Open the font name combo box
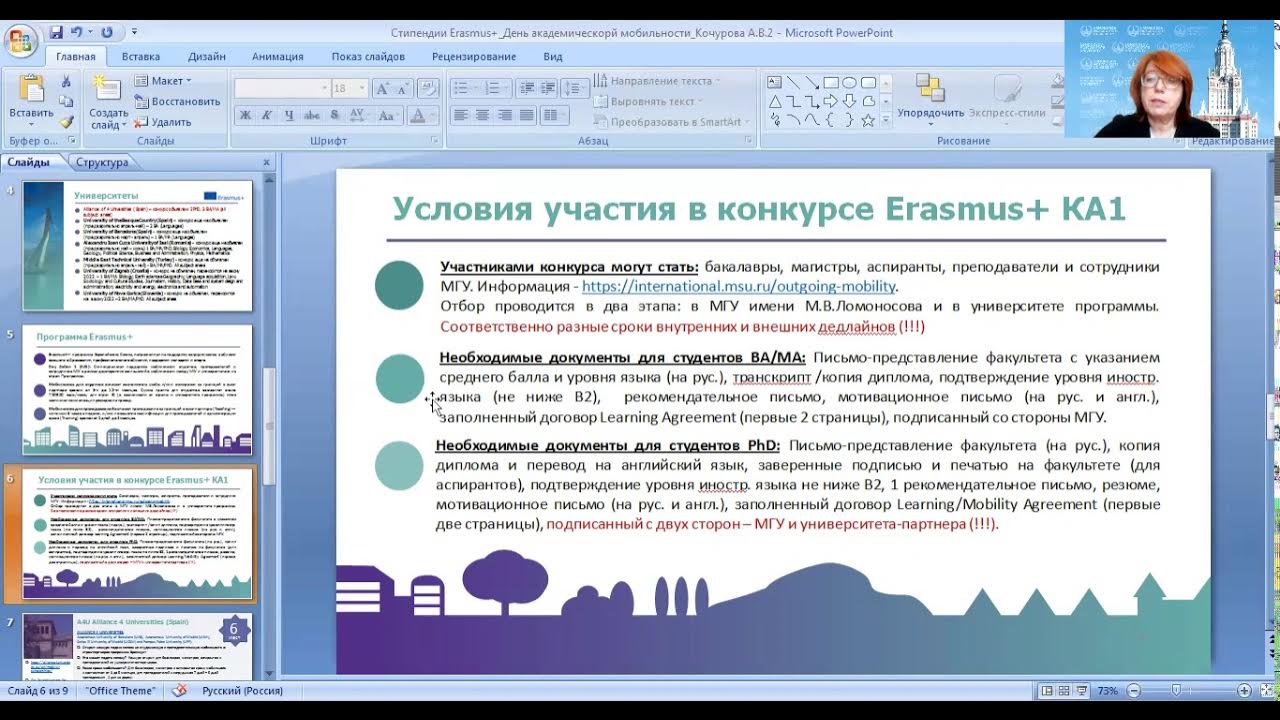 click(282, 89)
